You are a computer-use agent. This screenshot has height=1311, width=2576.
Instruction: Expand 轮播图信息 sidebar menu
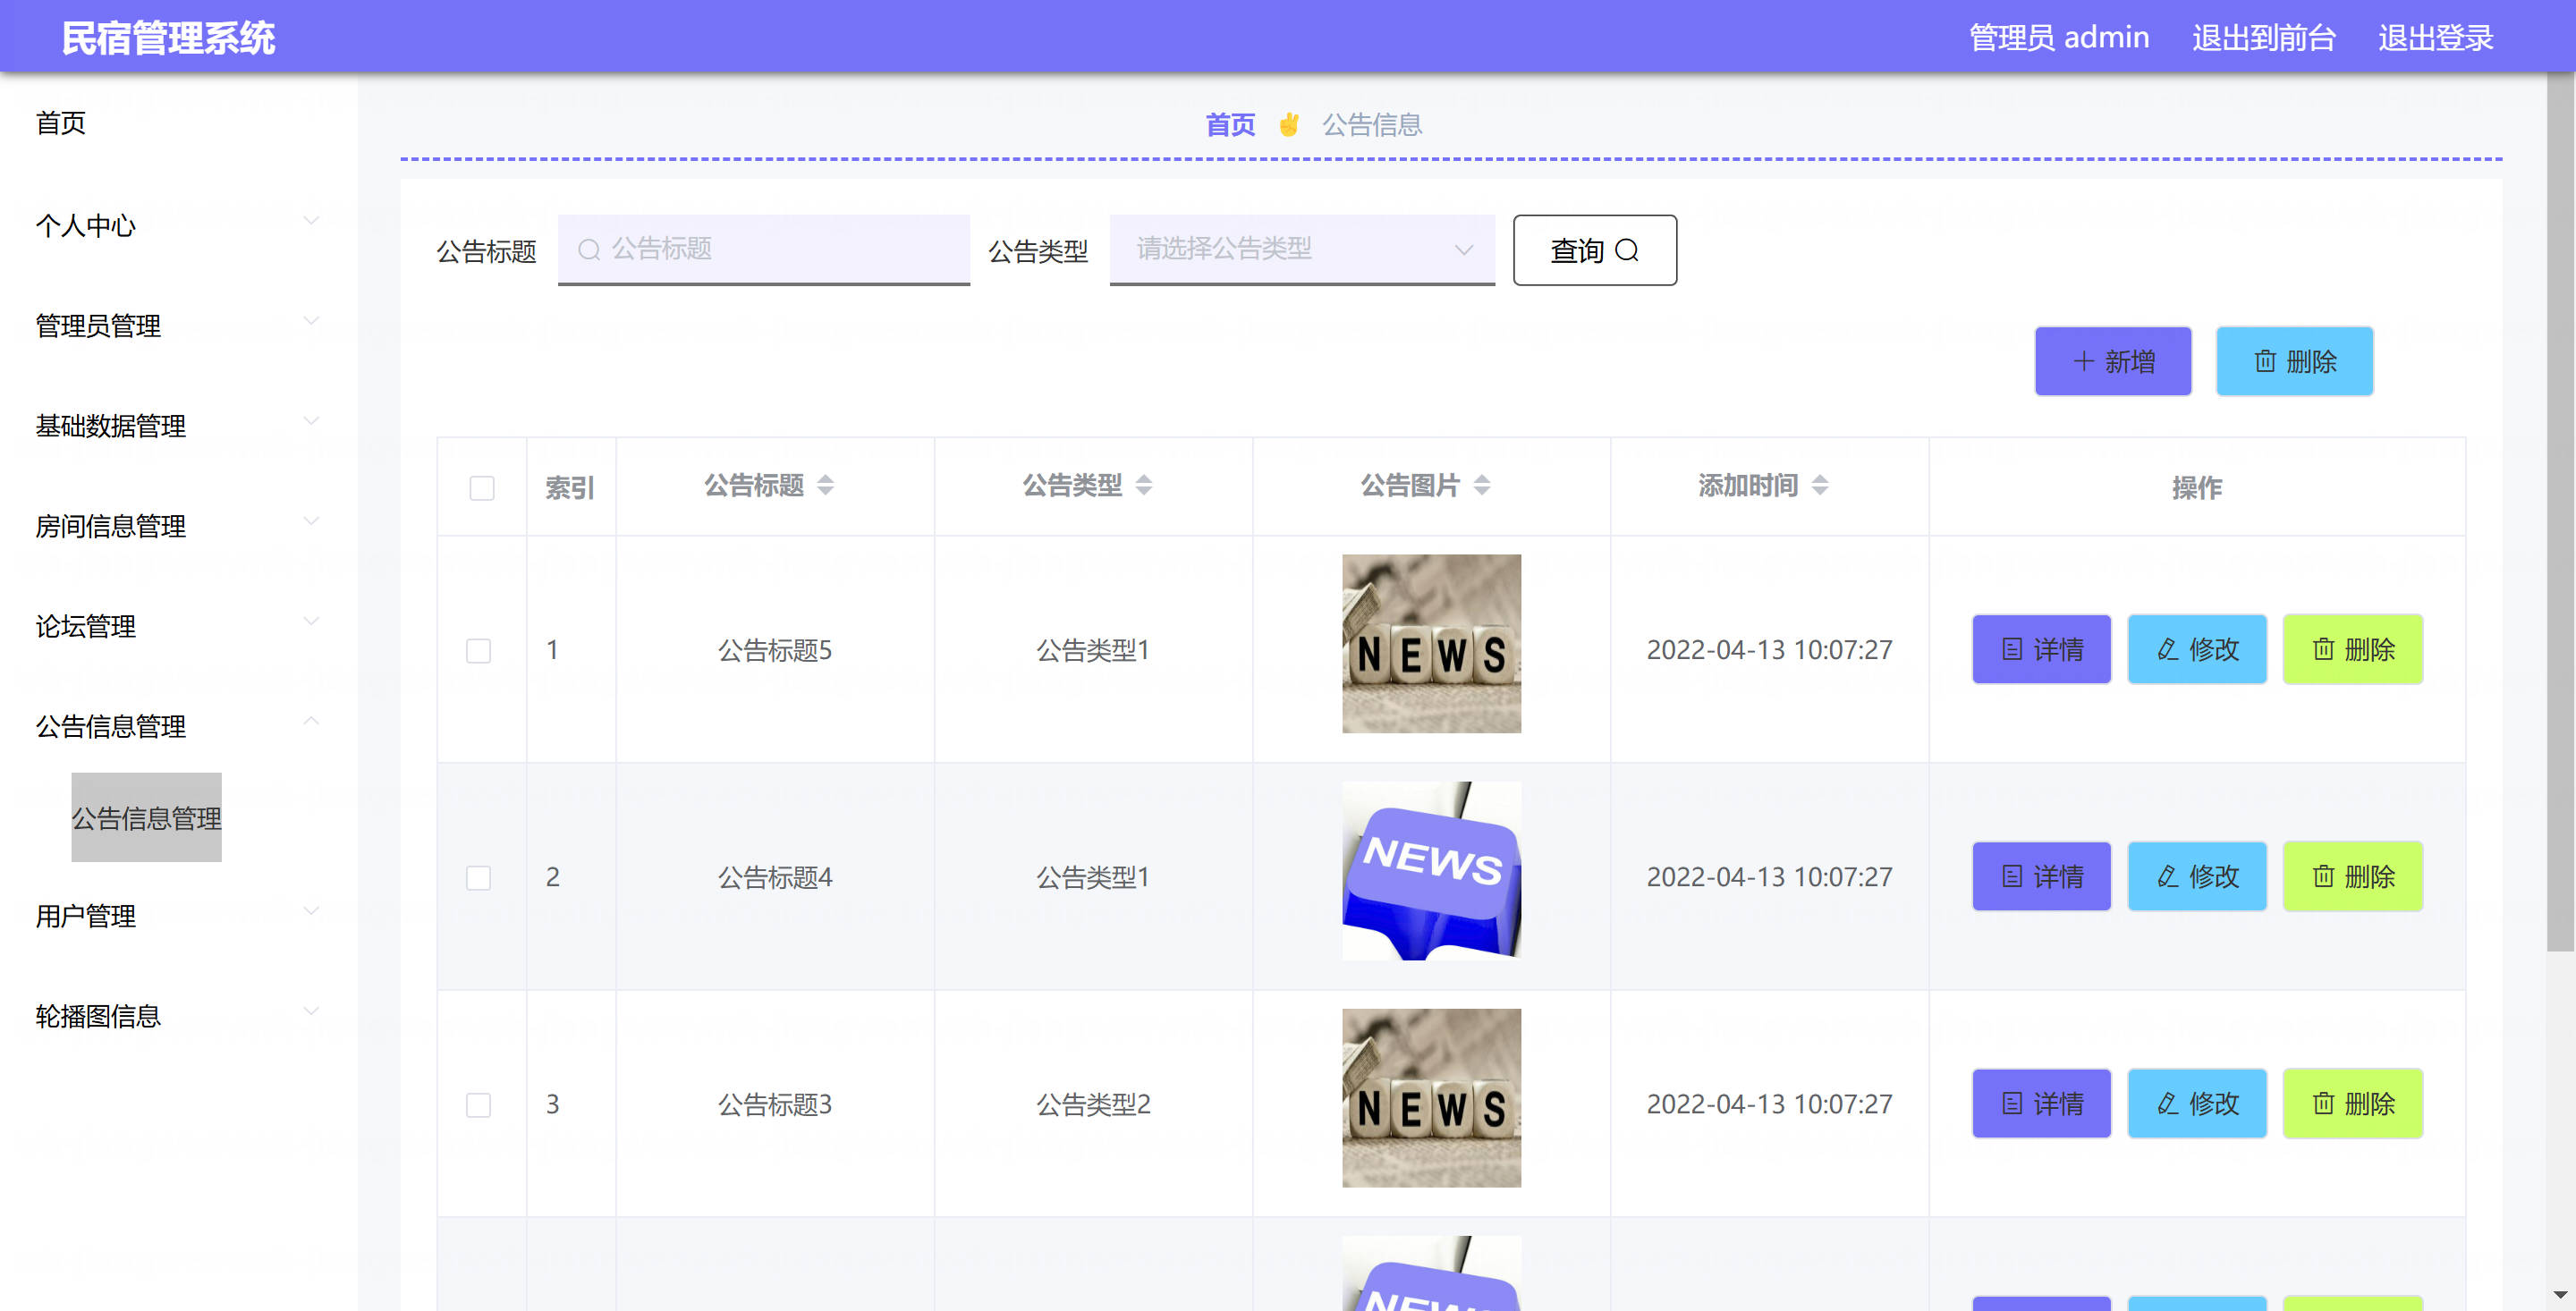point(178,1015)
